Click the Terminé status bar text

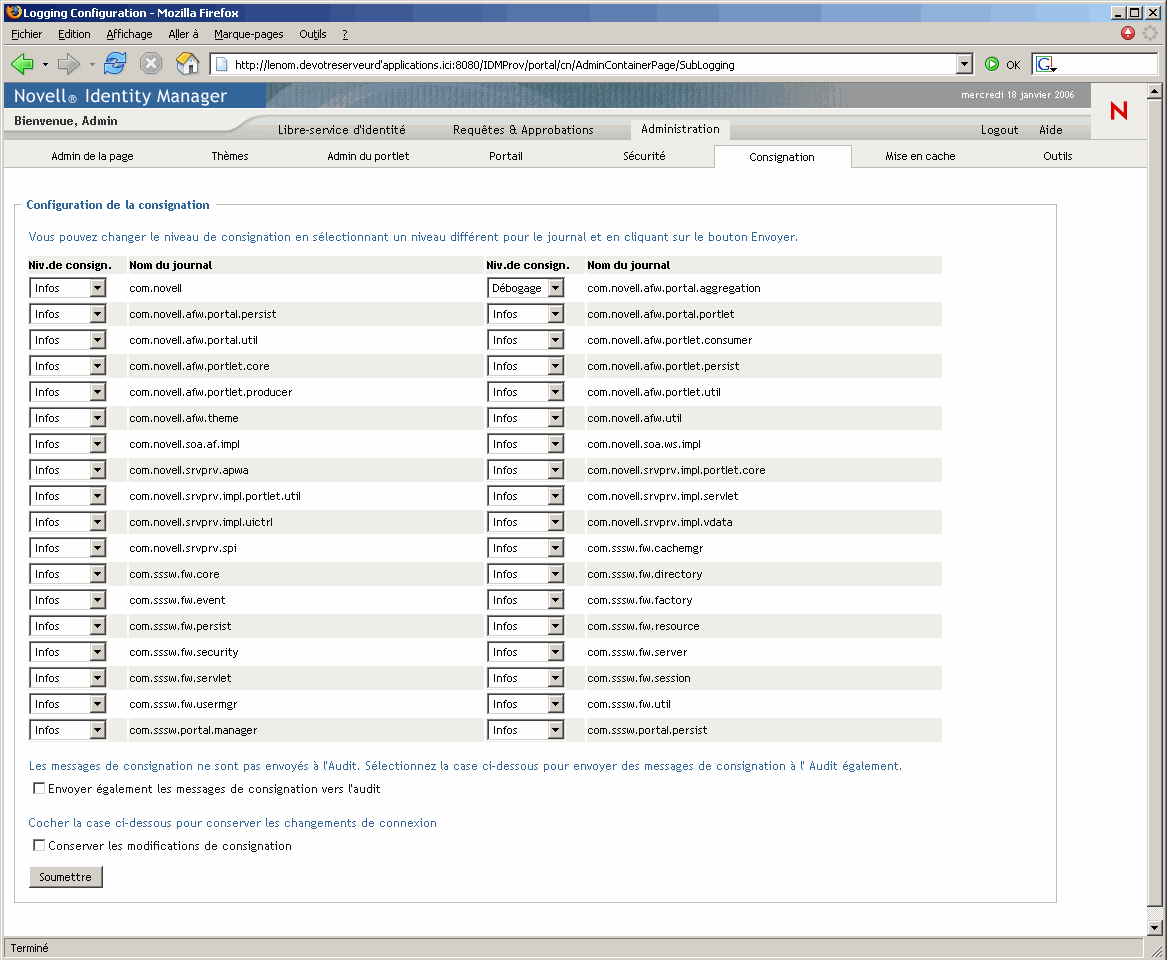point(29,948)
